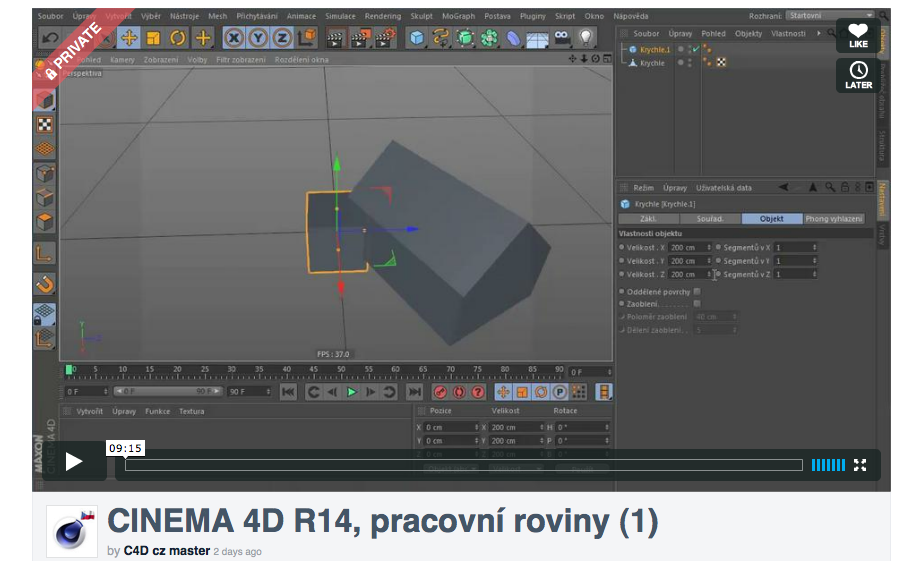Click the blue deformer icon
Screen dimensions: 921x561
[x=513, y=38]
